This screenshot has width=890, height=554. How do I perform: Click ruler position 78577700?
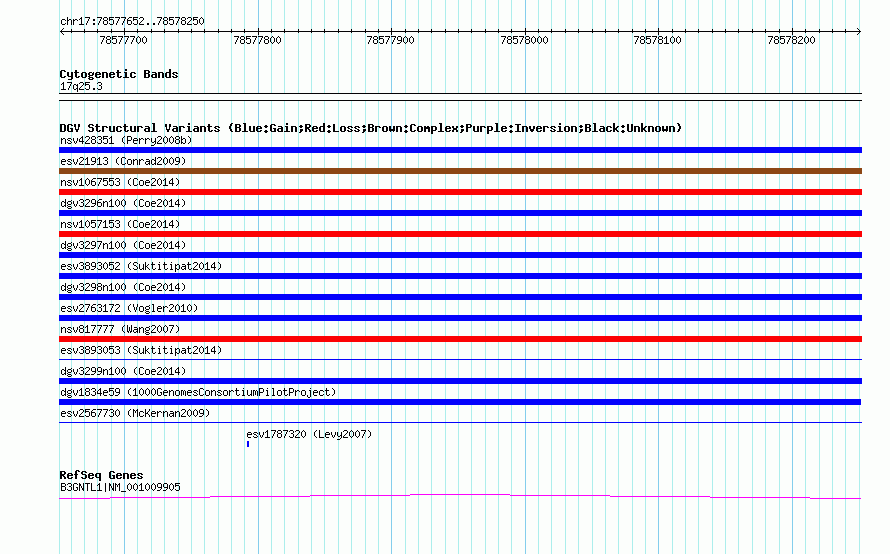coord(123,40)
